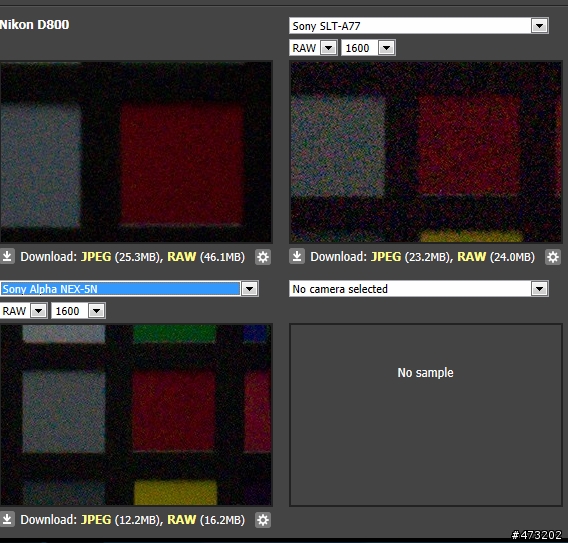Open the 1600 ISO dropdown for Sony Alpha NEX-5N
568x543 pixels.
click(x=78, y=311)
